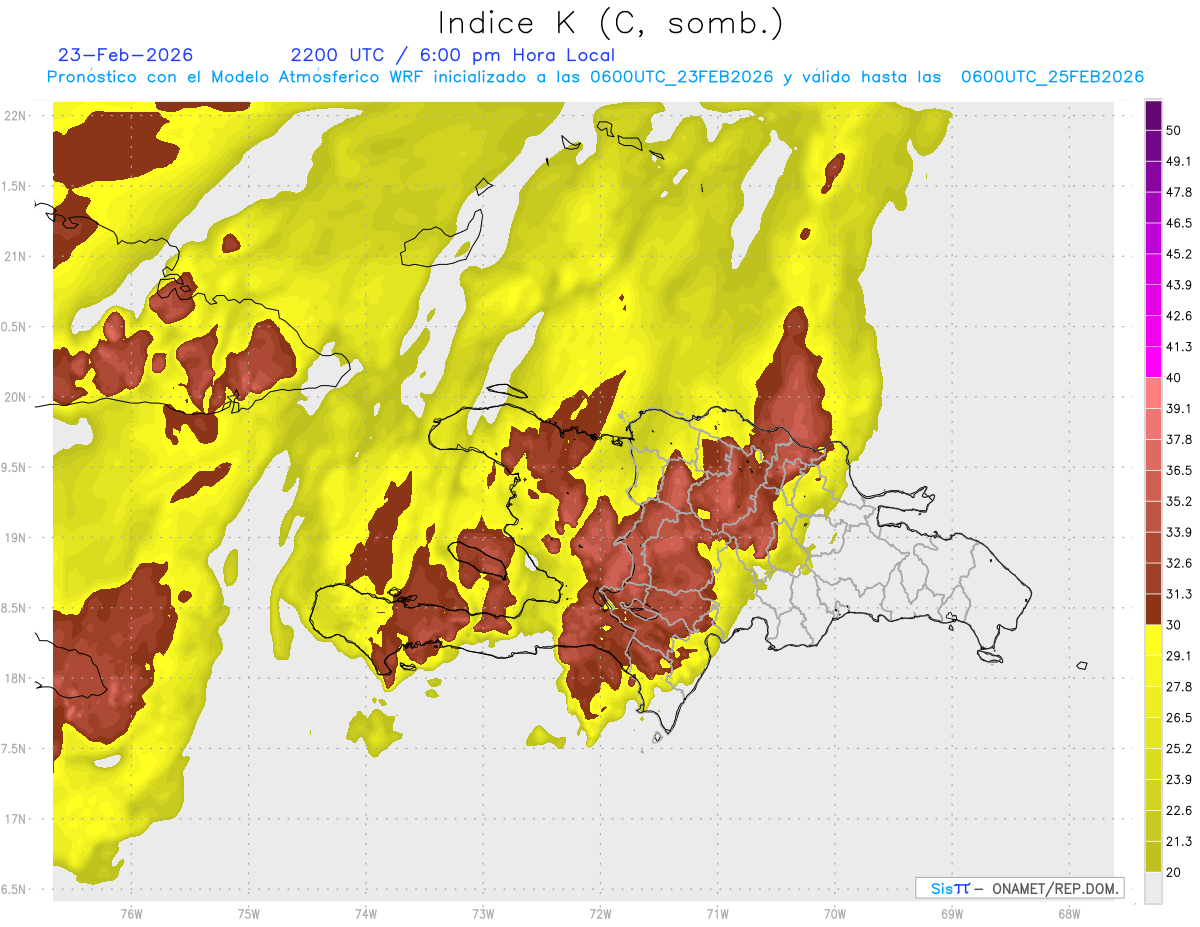Click the magenta colorbar segment between 40 and 41.3

[1153, 362]
